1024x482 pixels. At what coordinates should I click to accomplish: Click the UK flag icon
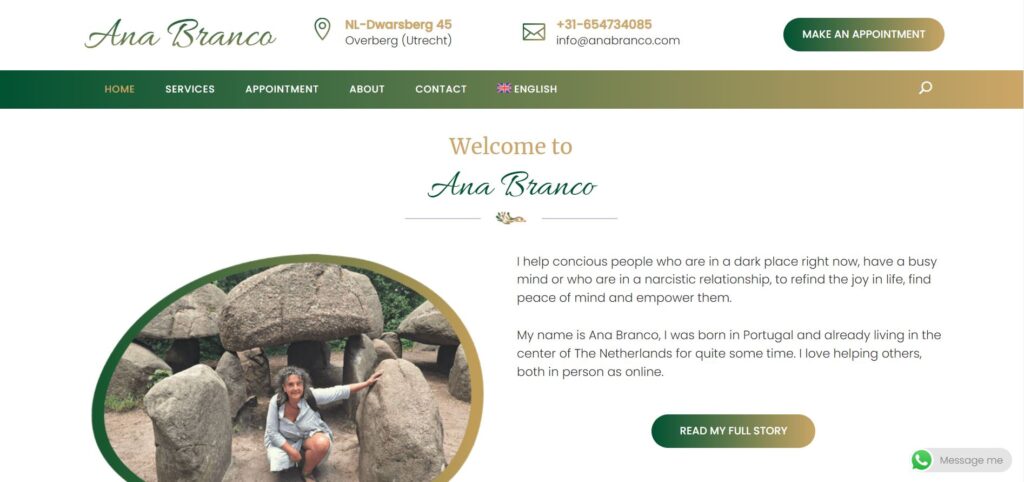[x=504, y=88]
